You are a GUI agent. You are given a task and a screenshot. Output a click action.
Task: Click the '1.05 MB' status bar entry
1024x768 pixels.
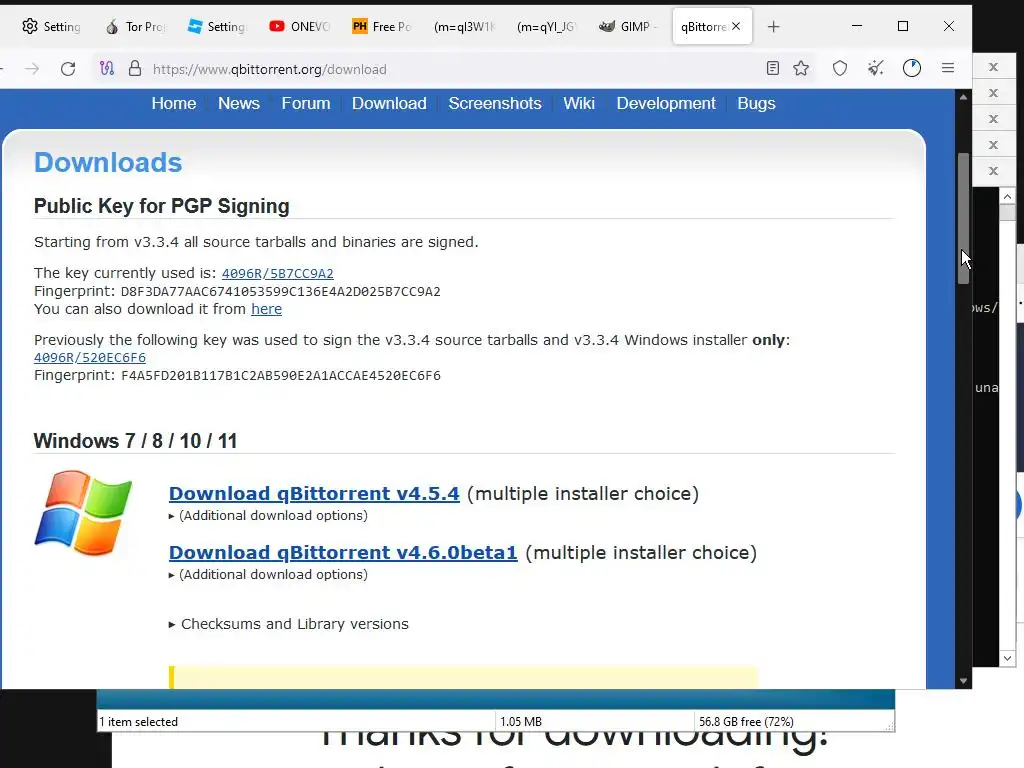coord(520,722)
